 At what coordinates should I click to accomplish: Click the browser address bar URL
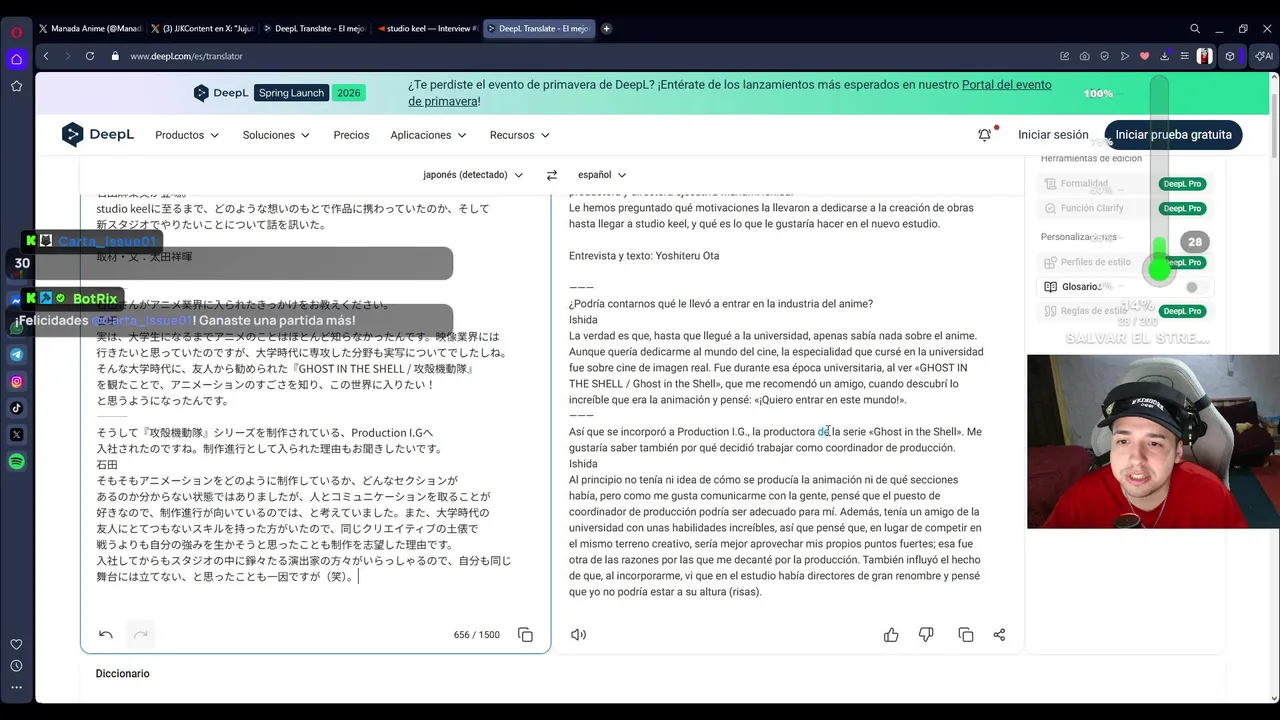click(x=186, y=56)
